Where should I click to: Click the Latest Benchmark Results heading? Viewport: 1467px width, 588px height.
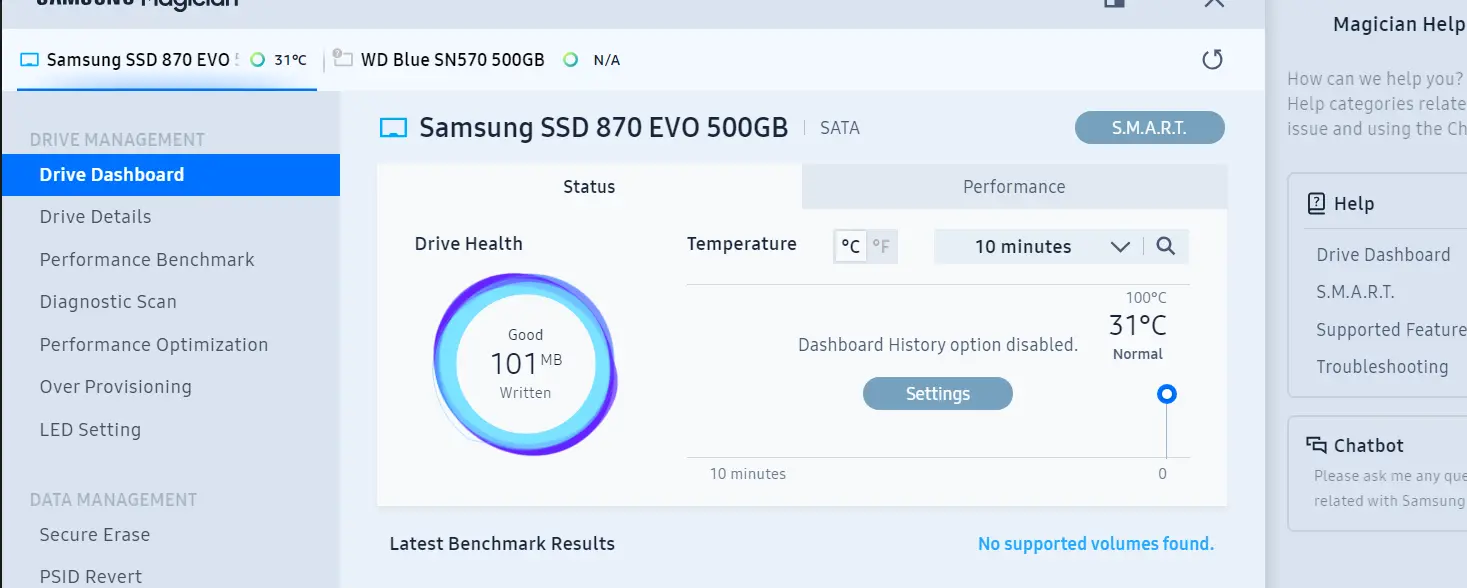click(502, 544)
